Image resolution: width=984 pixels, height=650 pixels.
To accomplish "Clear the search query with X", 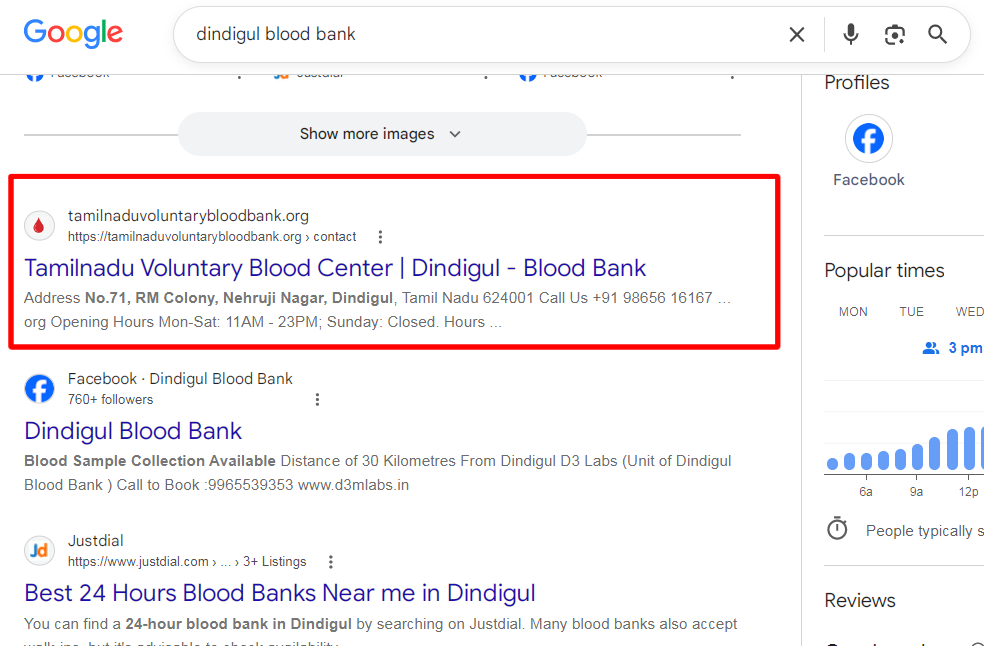I will pyautogui.click(x=796, y=35).
